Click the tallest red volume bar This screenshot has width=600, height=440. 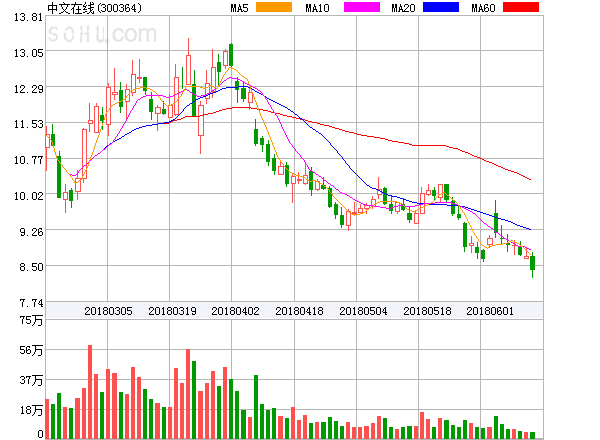[90, 392]
